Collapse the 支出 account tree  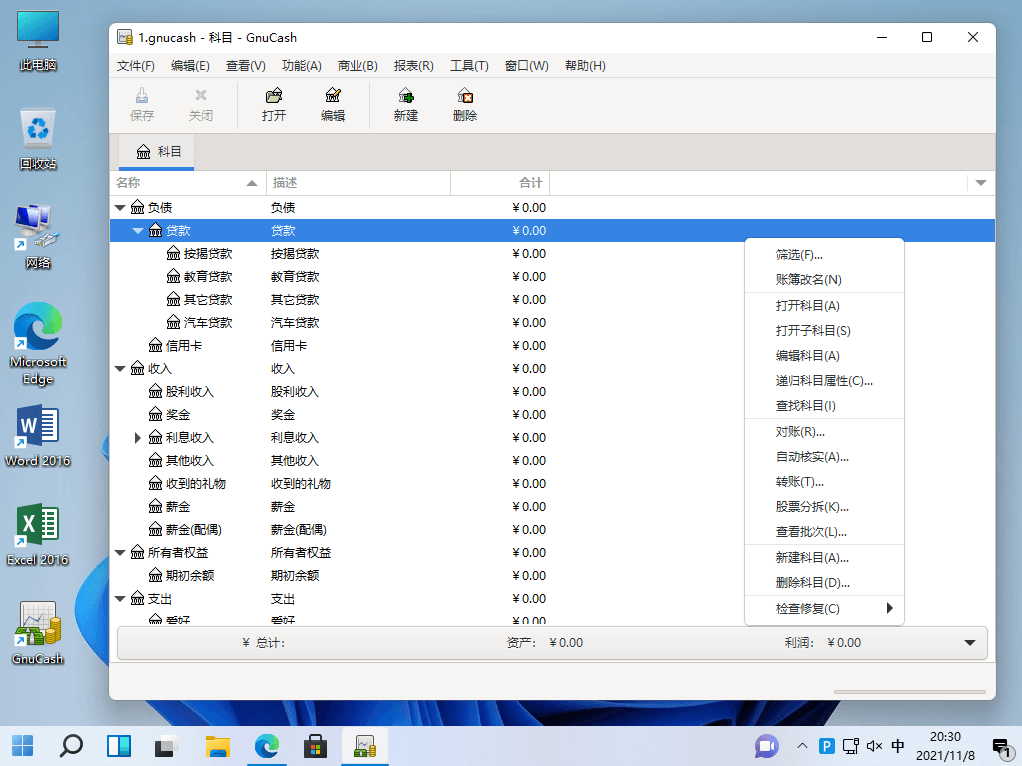[x=120, y=598]
